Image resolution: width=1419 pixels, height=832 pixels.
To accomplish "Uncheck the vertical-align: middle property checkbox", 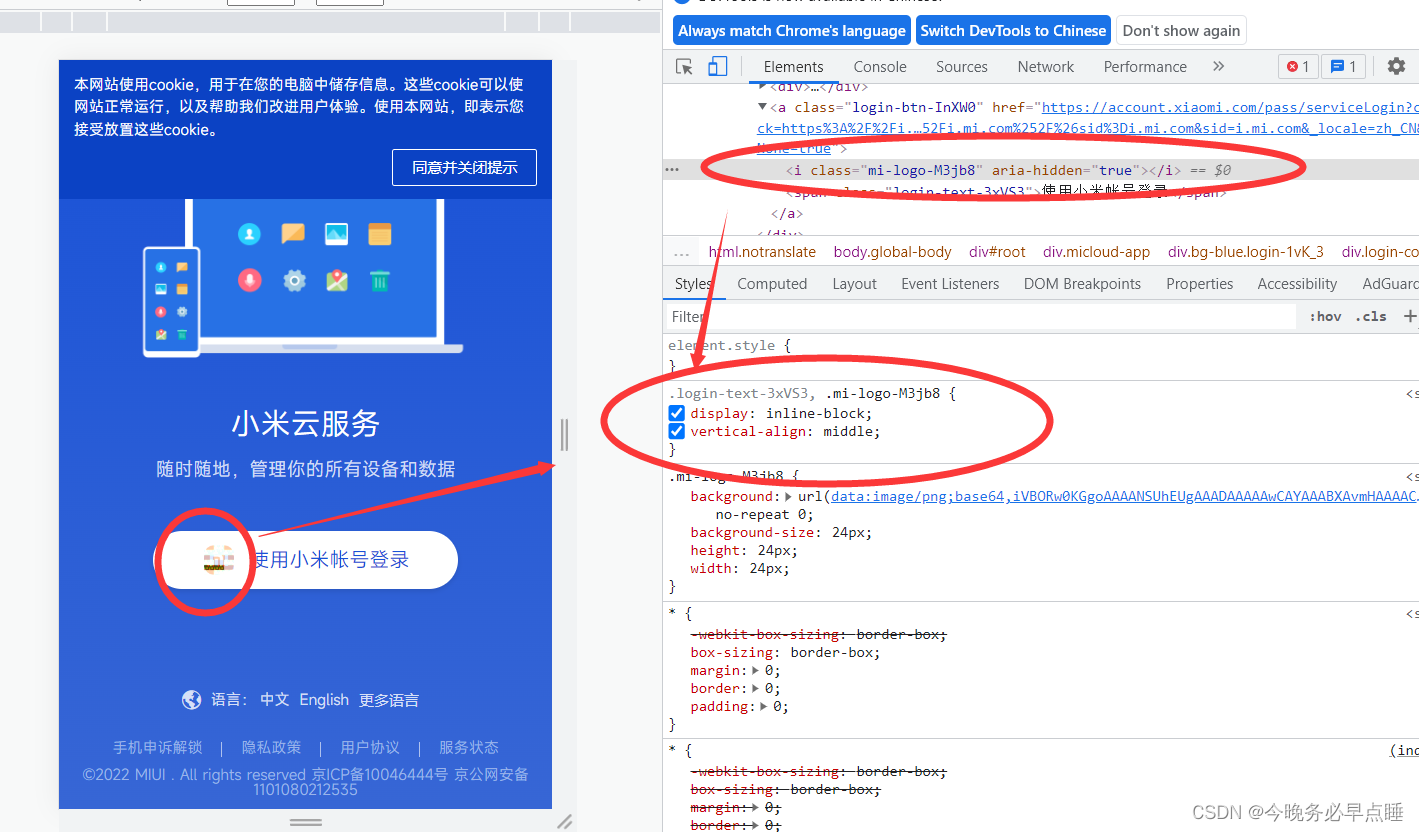I will [x=677, y=432].
